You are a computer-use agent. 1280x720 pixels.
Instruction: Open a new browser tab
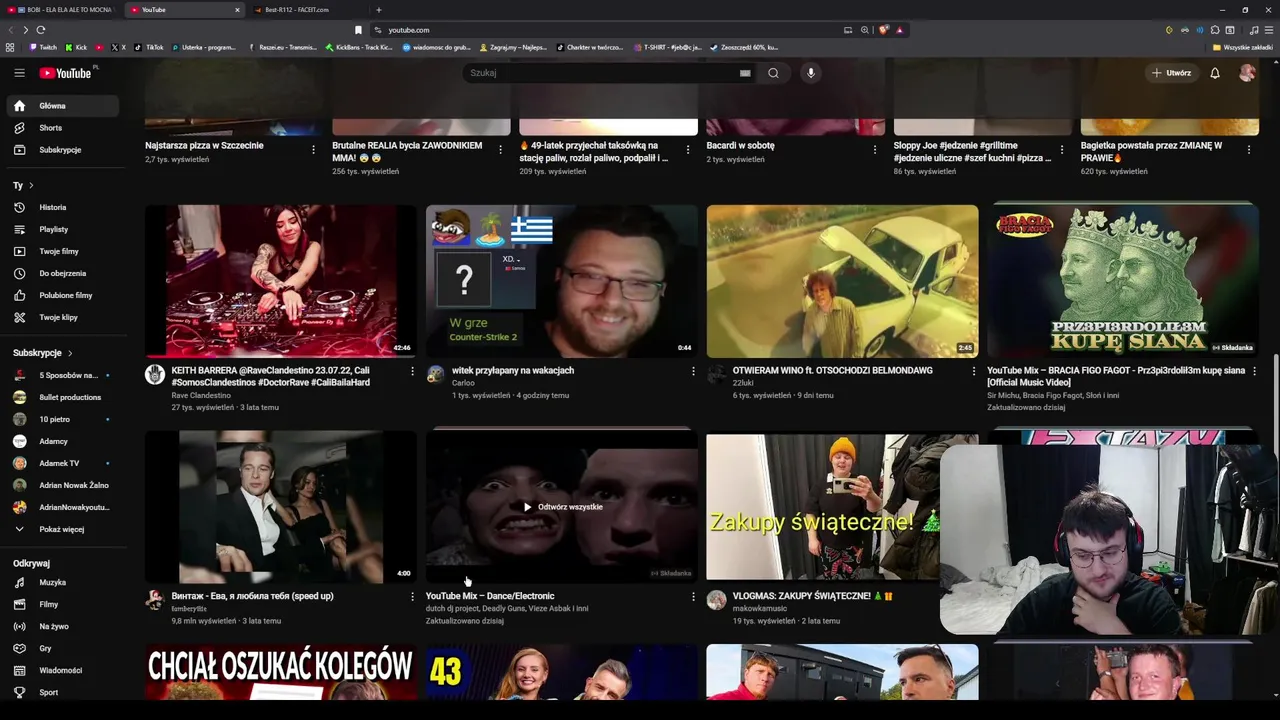pyautogui.click(x=378, y=10)
